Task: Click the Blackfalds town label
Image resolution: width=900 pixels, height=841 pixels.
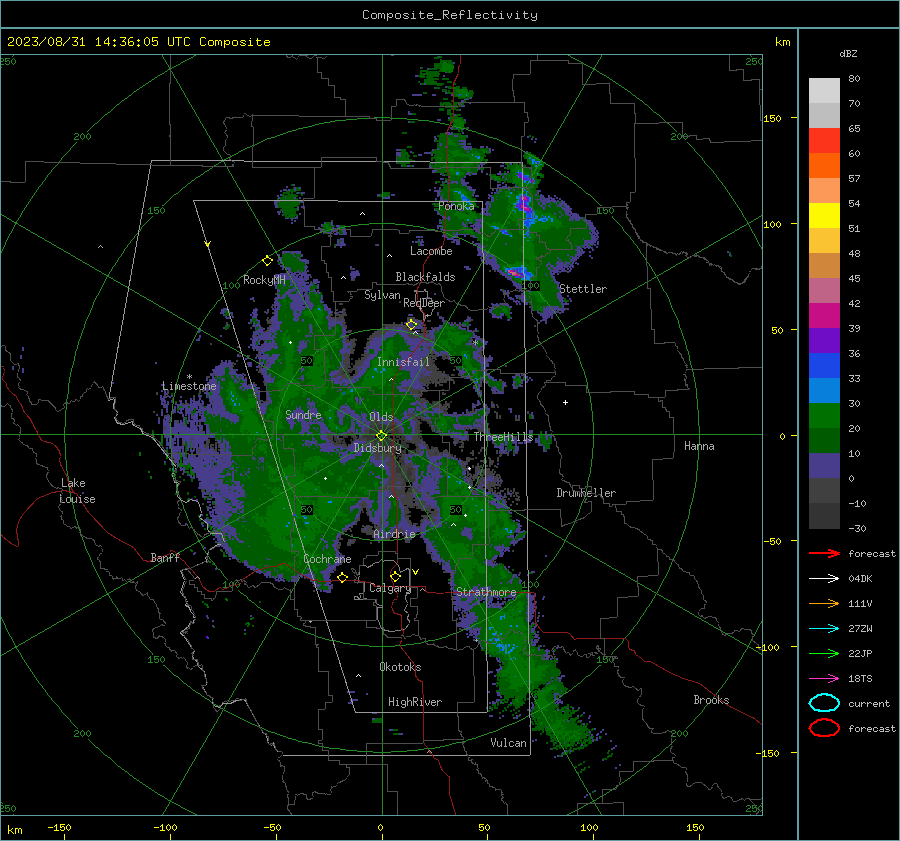Action: [425, 277]
